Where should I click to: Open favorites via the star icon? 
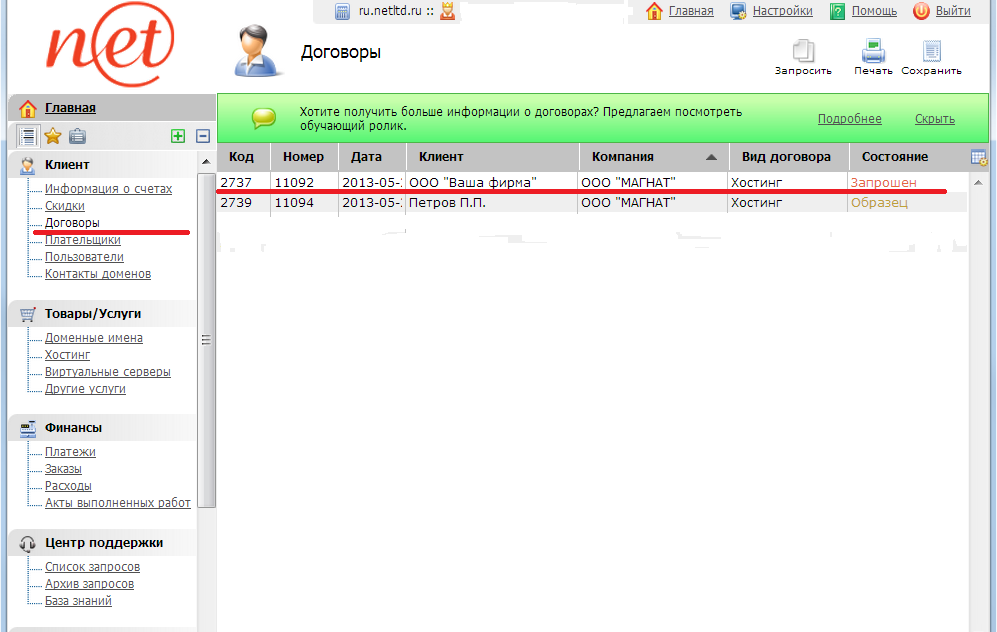(x=53, y=136)
